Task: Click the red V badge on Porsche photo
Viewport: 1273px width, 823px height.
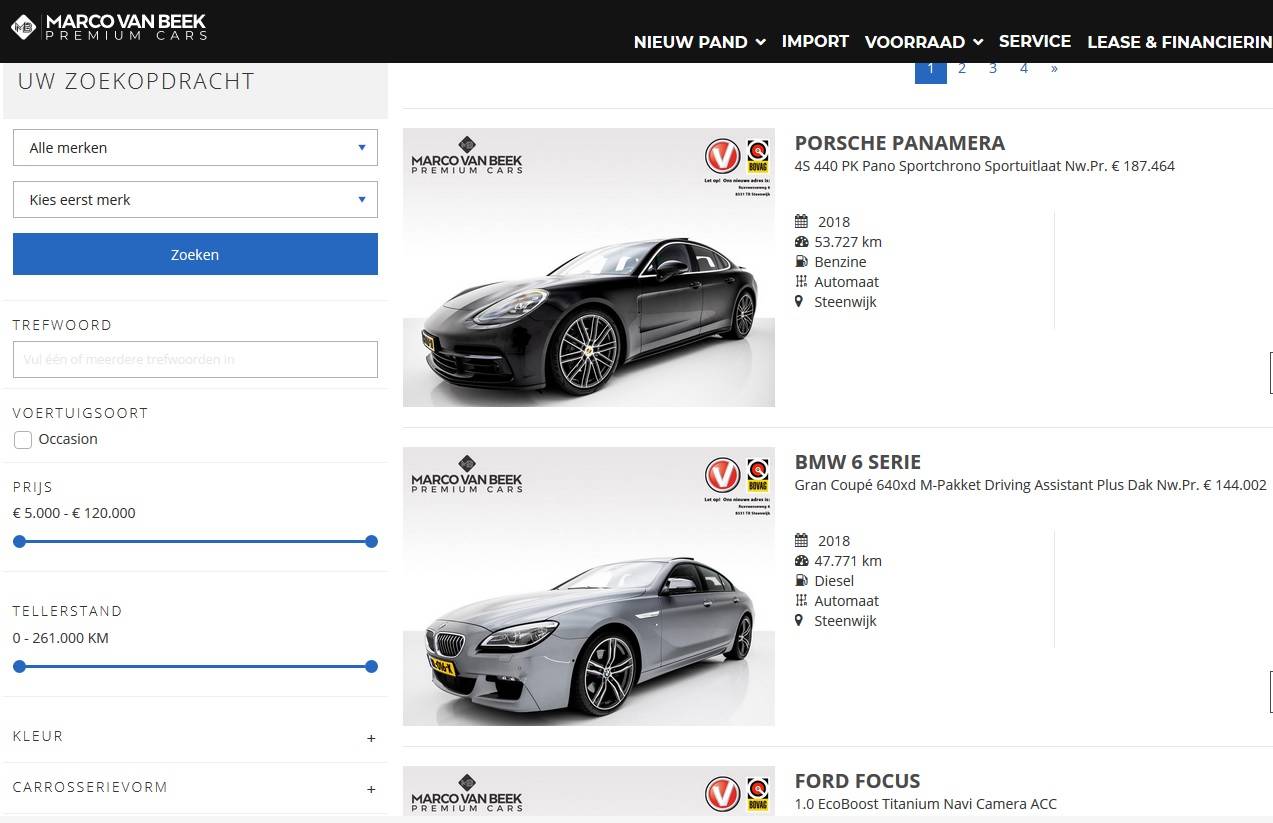Action: [723, 156]
